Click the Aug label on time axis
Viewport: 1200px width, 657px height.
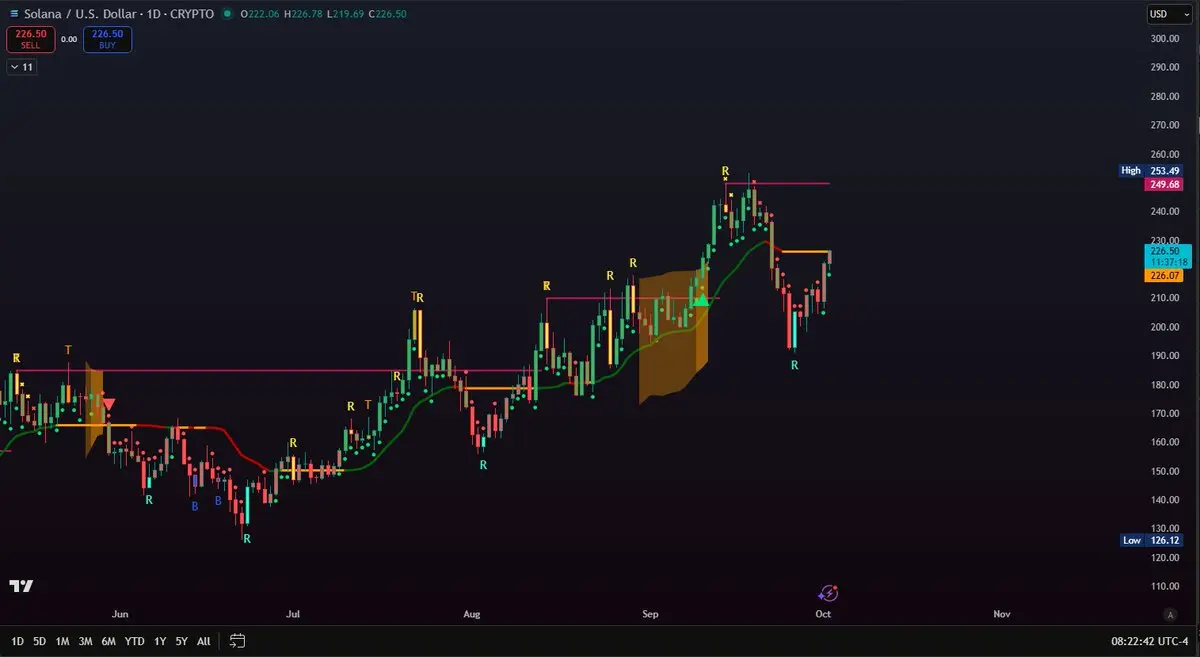pos(472,612)
